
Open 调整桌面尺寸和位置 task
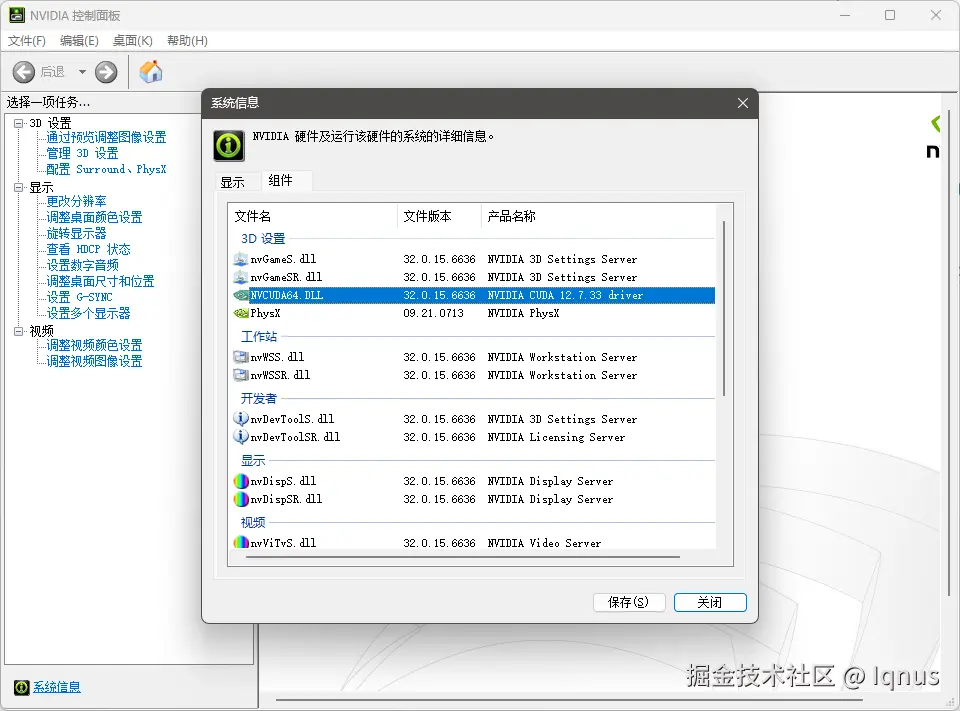(100, 281)
